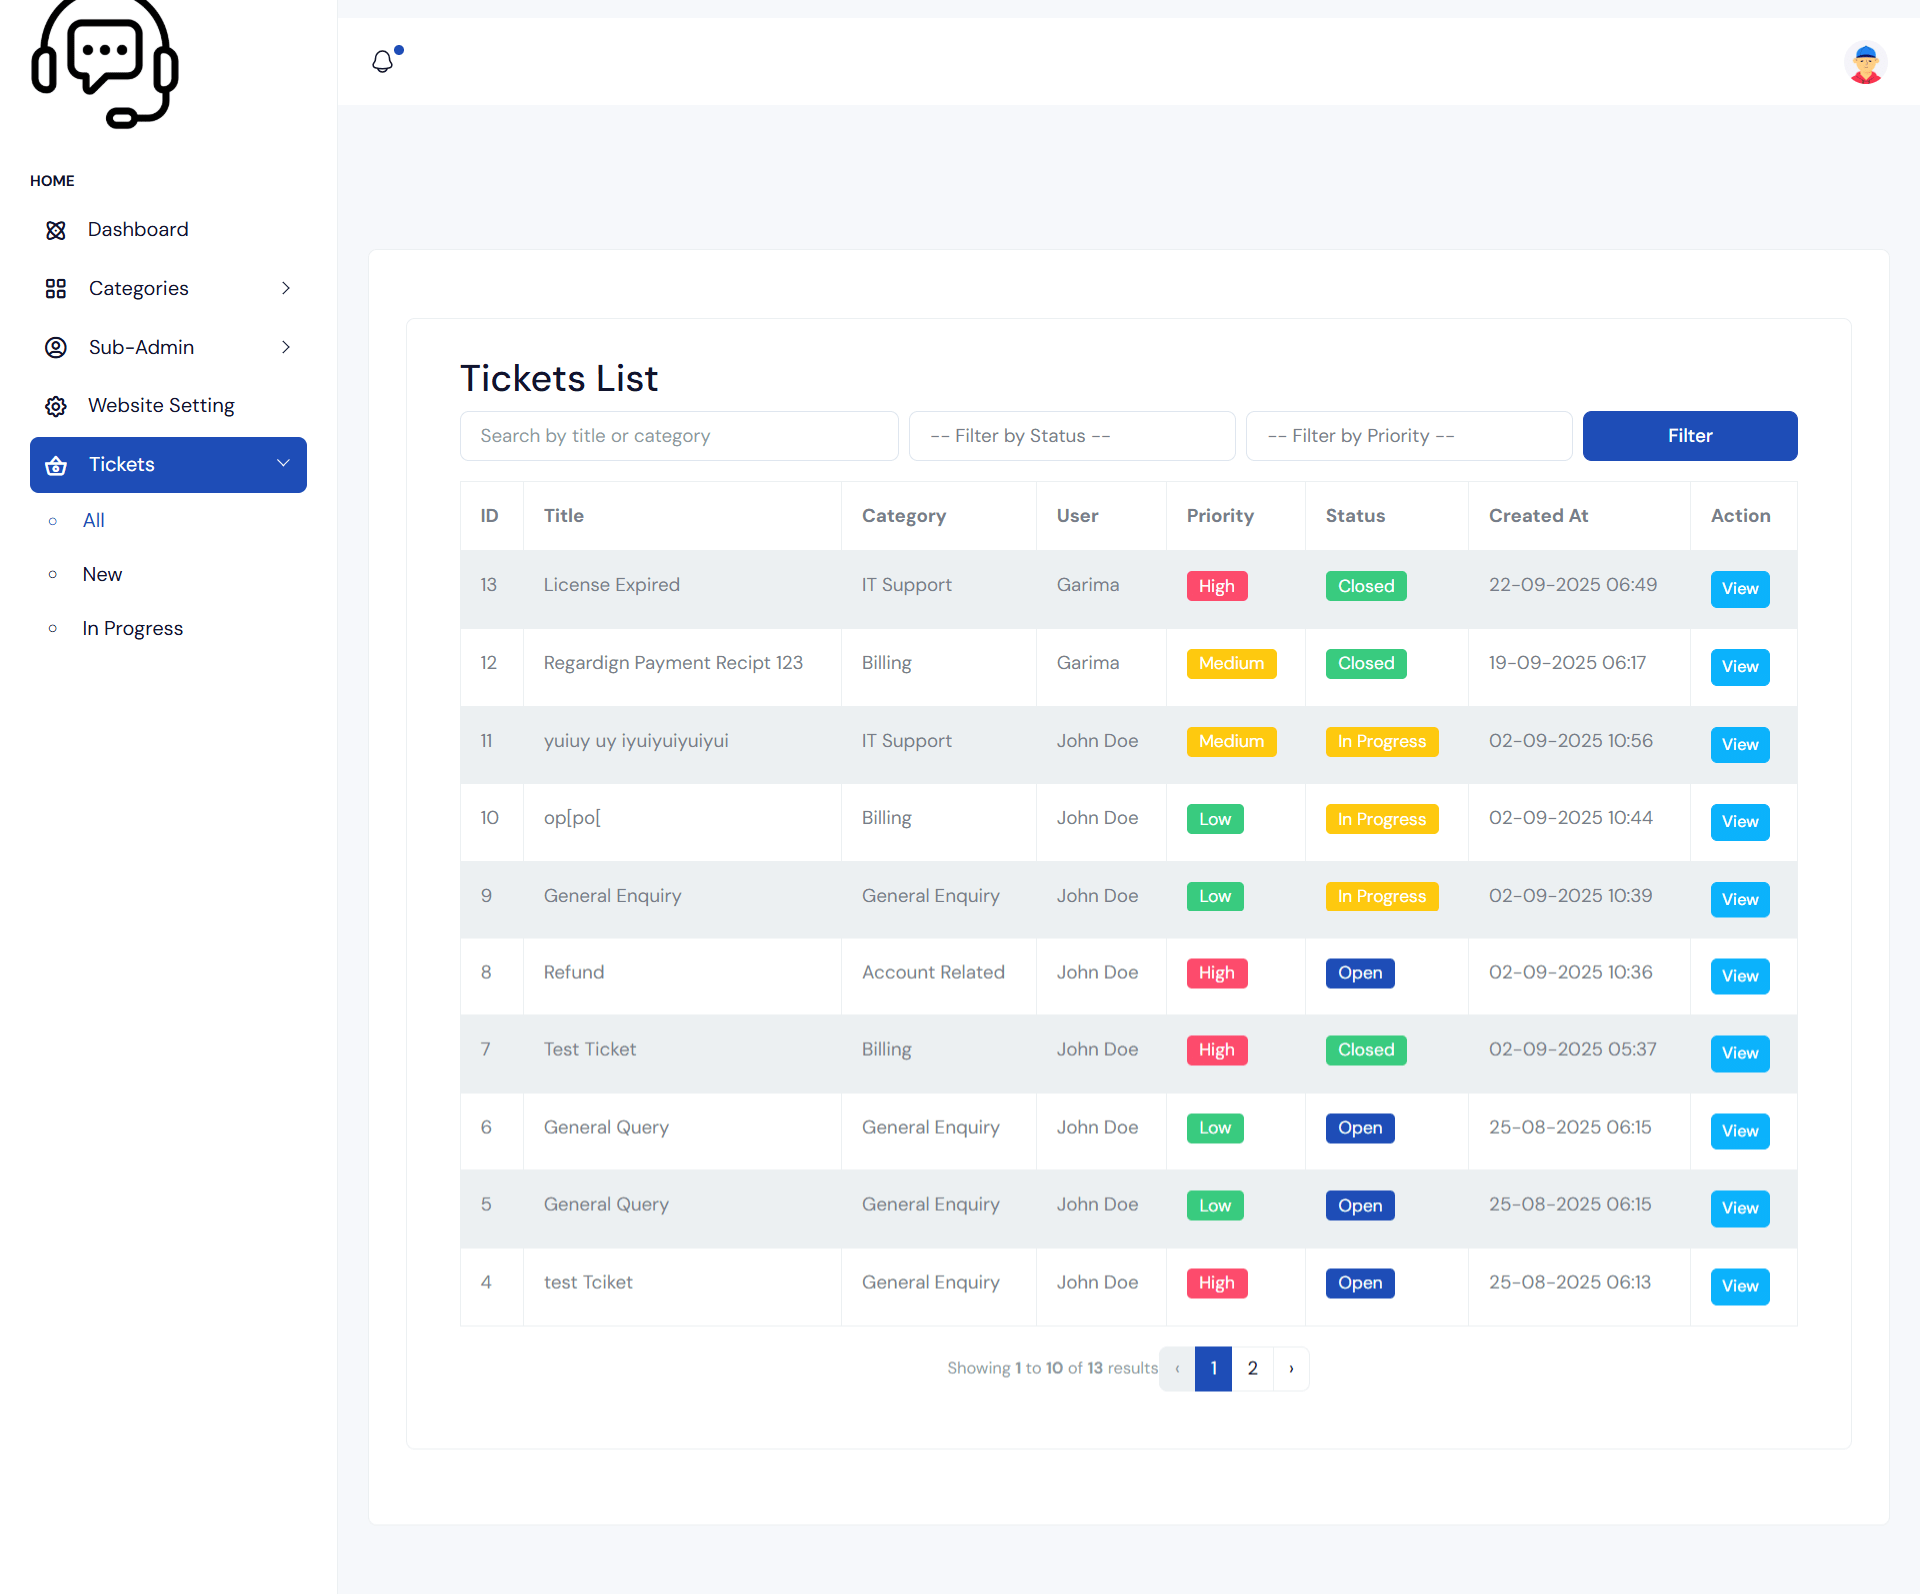The width and height of the screenshot is (1920, 1596).
Task: Click the next page arrow
Action: pos(1291,1368)
